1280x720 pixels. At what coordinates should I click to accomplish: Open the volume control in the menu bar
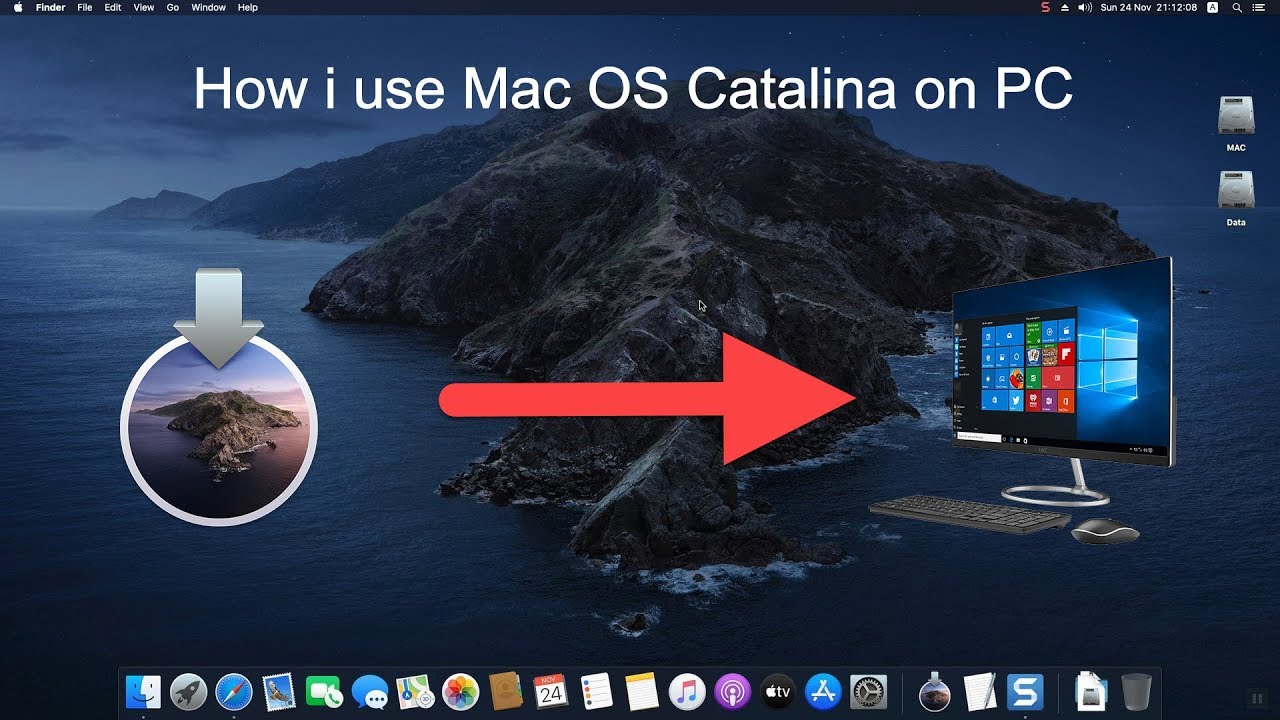pos(1085,7)
